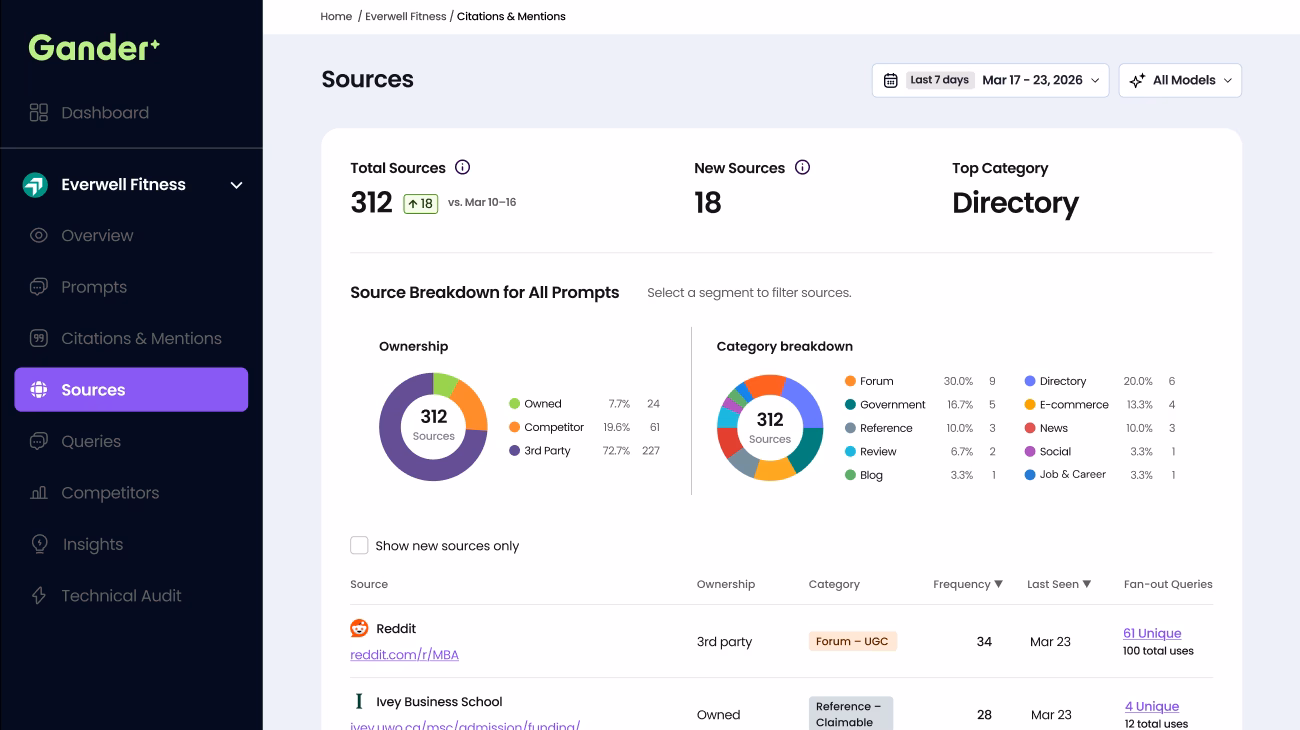Click the Total Sources info icon
This screenshot has width=1300, height=730.
462,168
